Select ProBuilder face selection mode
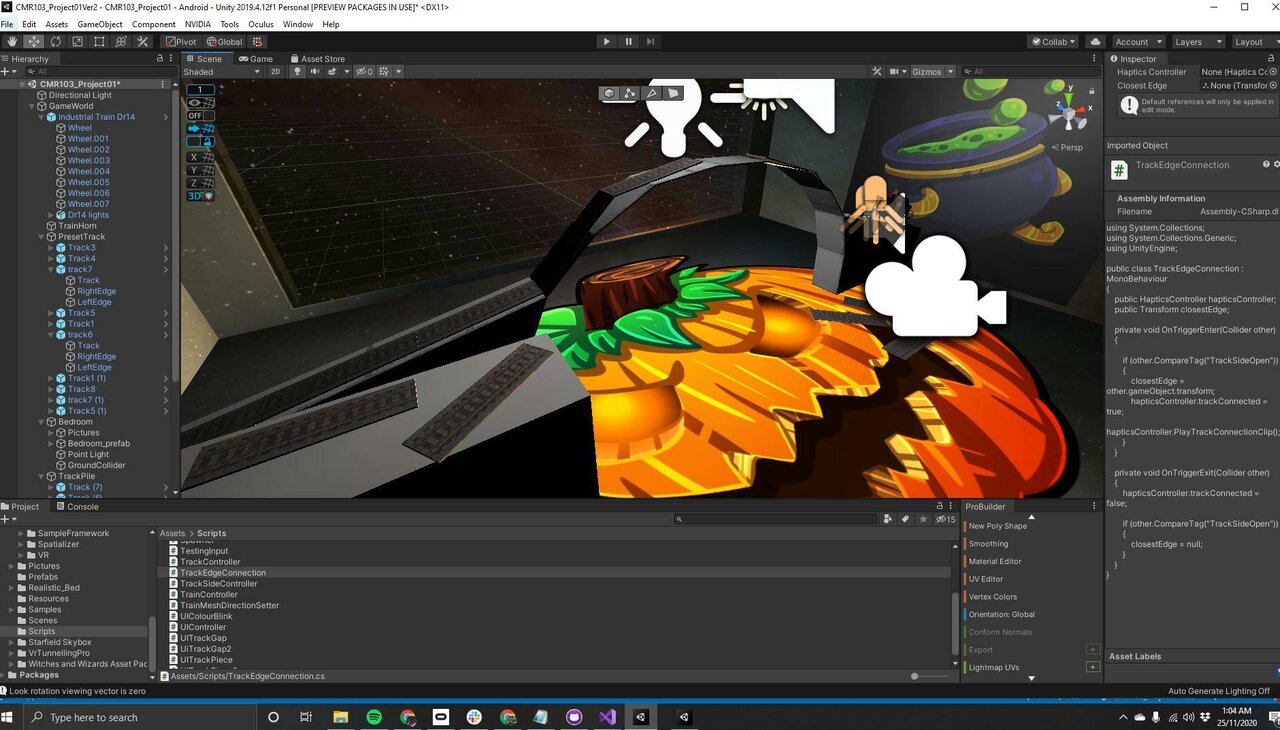The width and height of the screenshot is (1280, 730). tap(673, 93)
